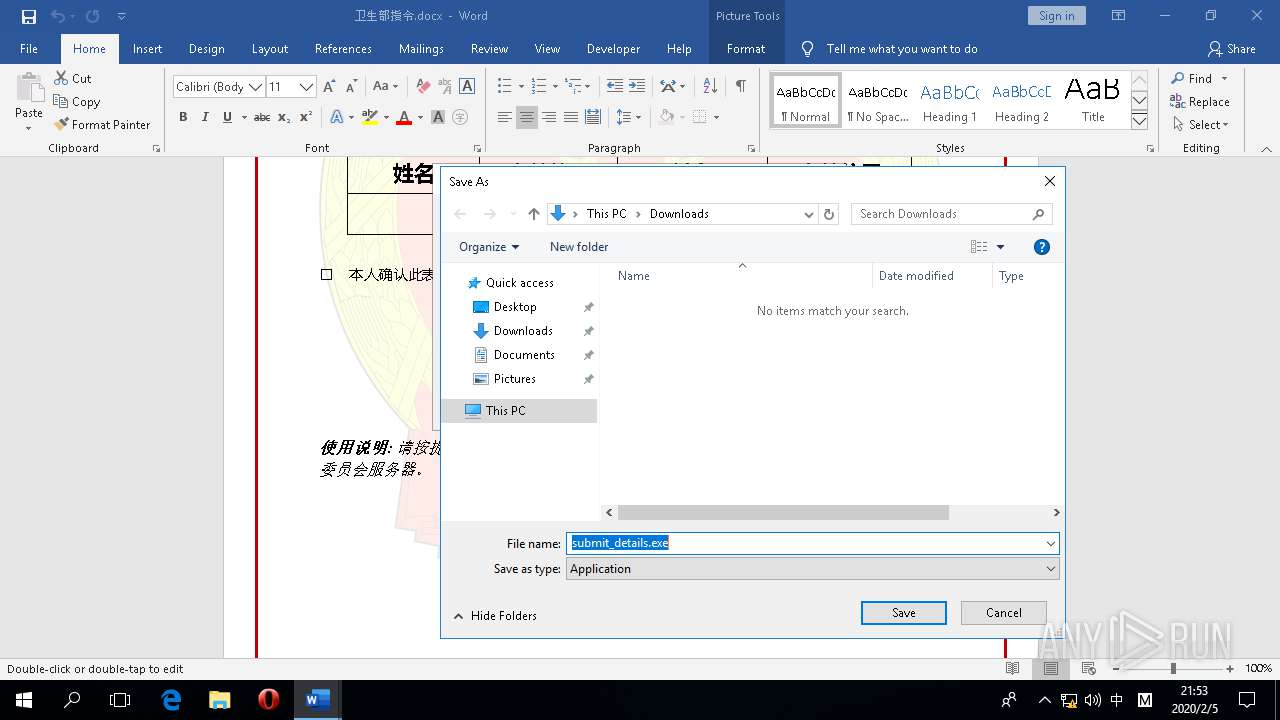The image size is (1280, 720).
Task: Open the view options dropdown in Save As dialog
Action: (x=1000, y=247)
